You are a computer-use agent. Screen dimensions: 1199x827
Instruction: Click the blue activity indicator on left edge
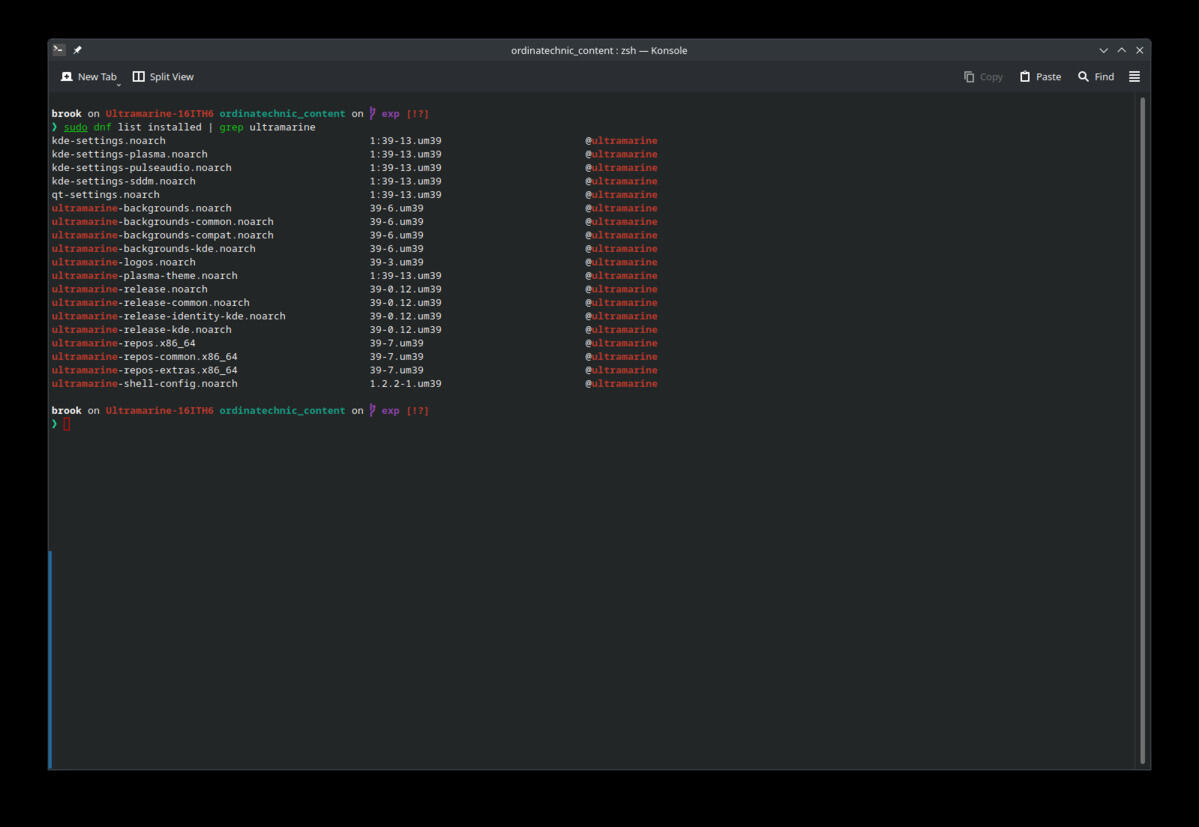50,659
